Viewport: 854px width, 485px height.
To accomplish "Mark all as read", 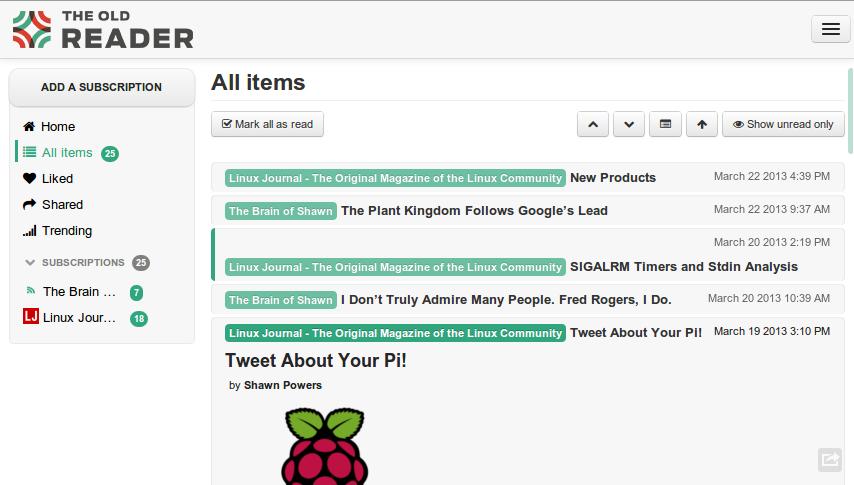I will pyautogui.click(x=267, y=124).
